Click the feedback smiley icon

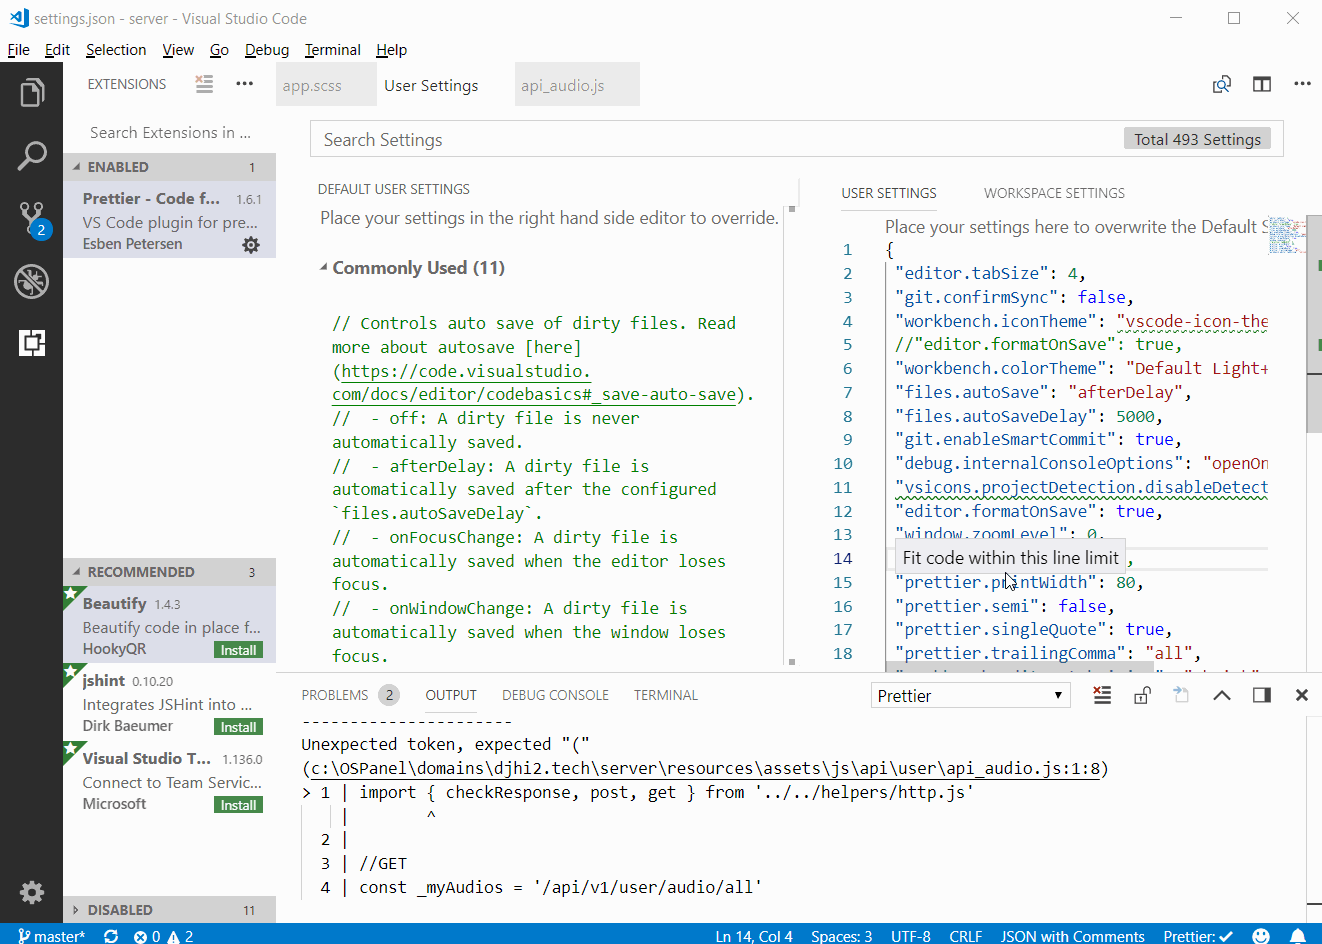click(x=1261, y=936)
